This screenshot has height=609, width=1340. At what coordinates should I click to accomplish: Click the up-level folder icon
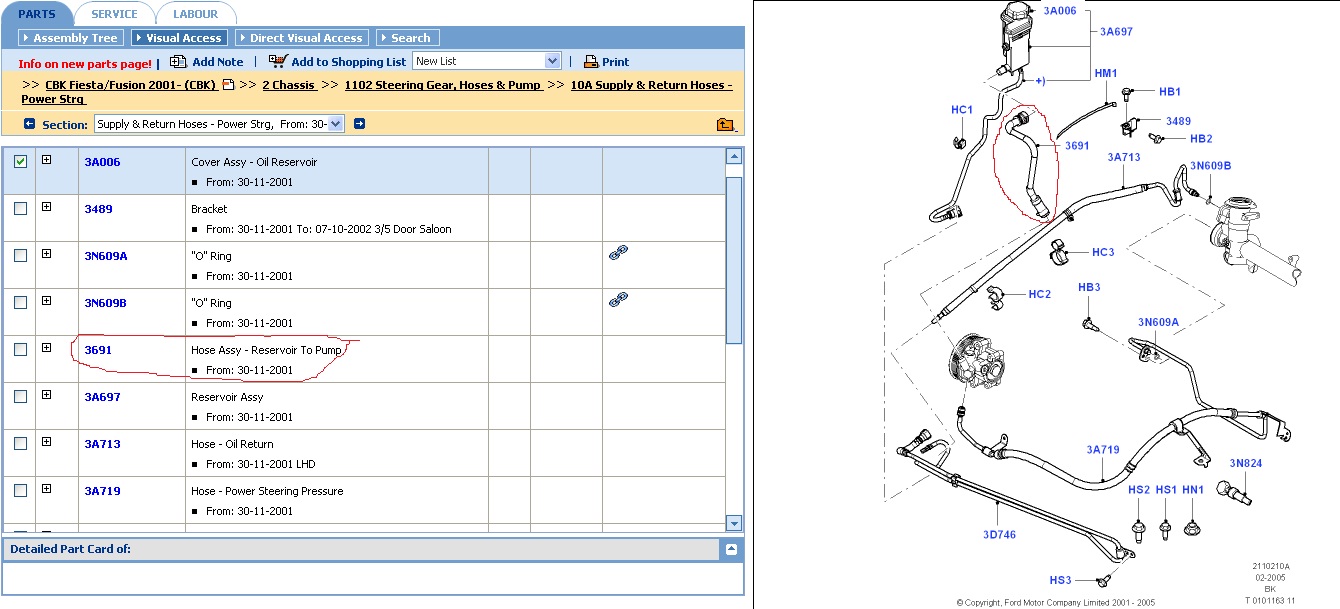click(x=725, y=125)
